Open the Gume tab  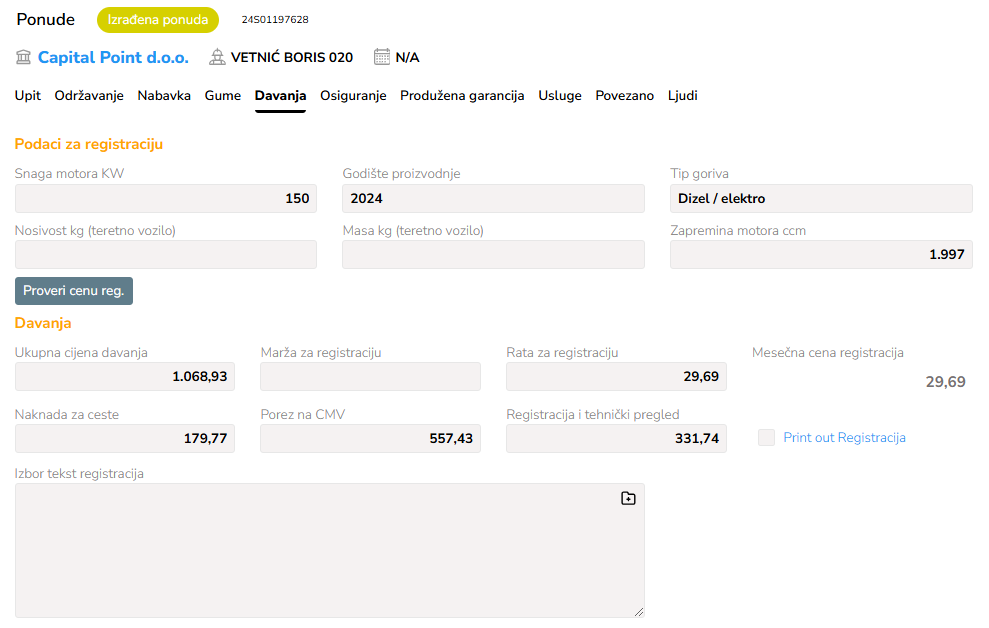[223, 96]
